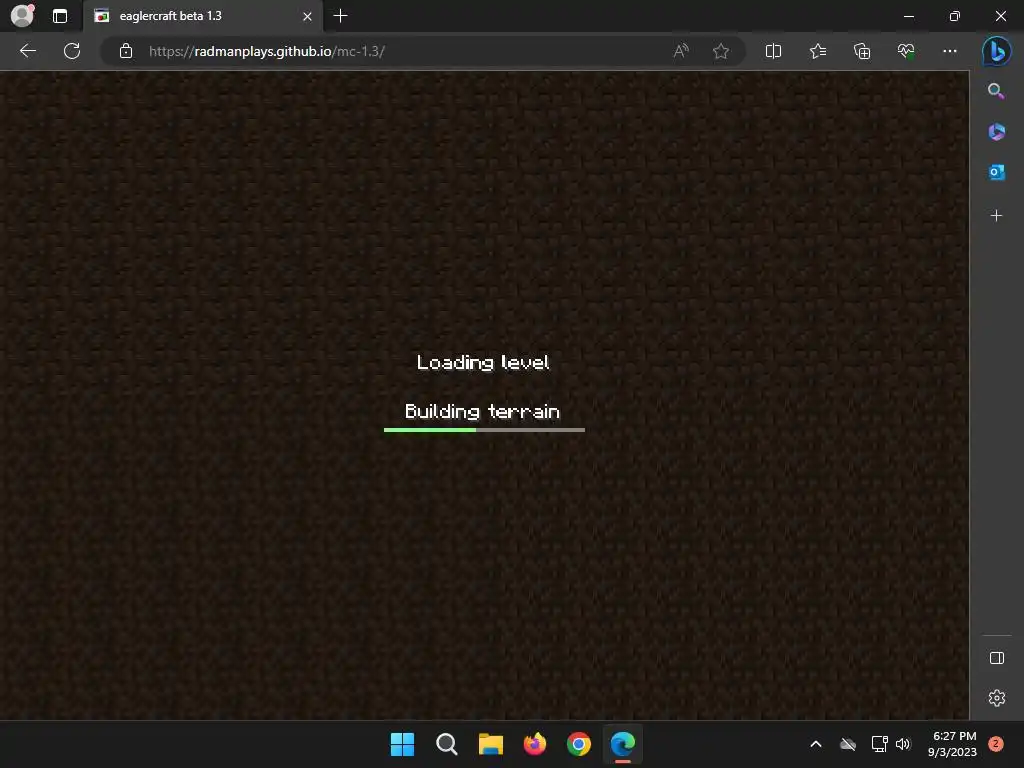Screen dimensions: 1024x768
Task: Launch Google Chrome from taskbar
Action: click(579, 744)
